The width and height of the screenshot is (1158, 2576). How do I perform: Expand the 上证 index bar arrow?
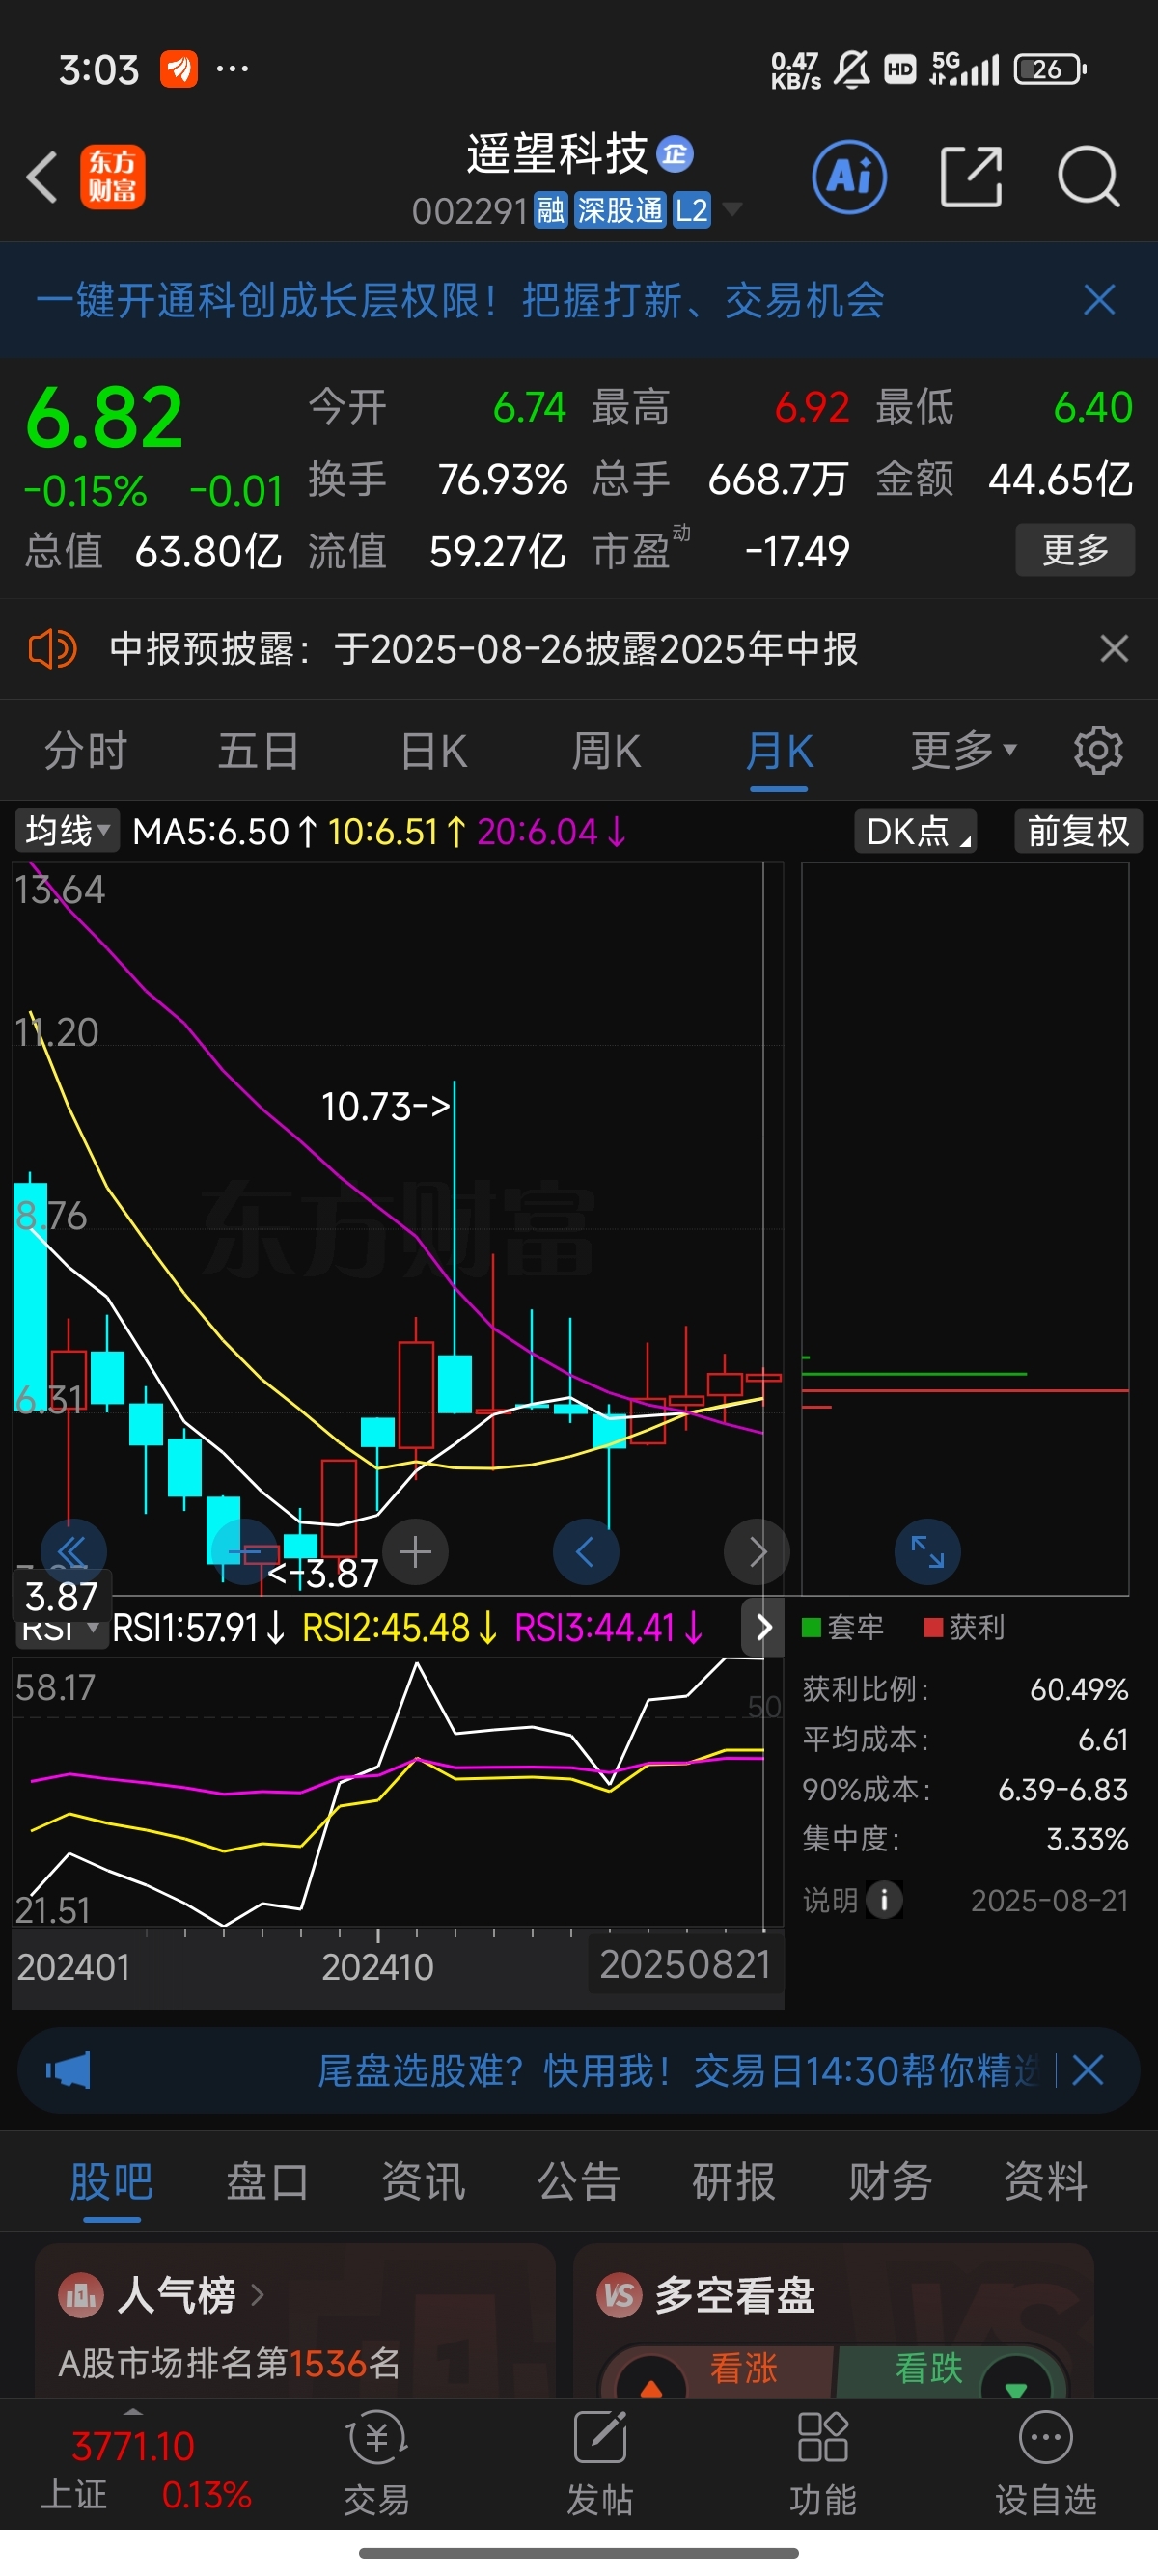point(132,2412)
